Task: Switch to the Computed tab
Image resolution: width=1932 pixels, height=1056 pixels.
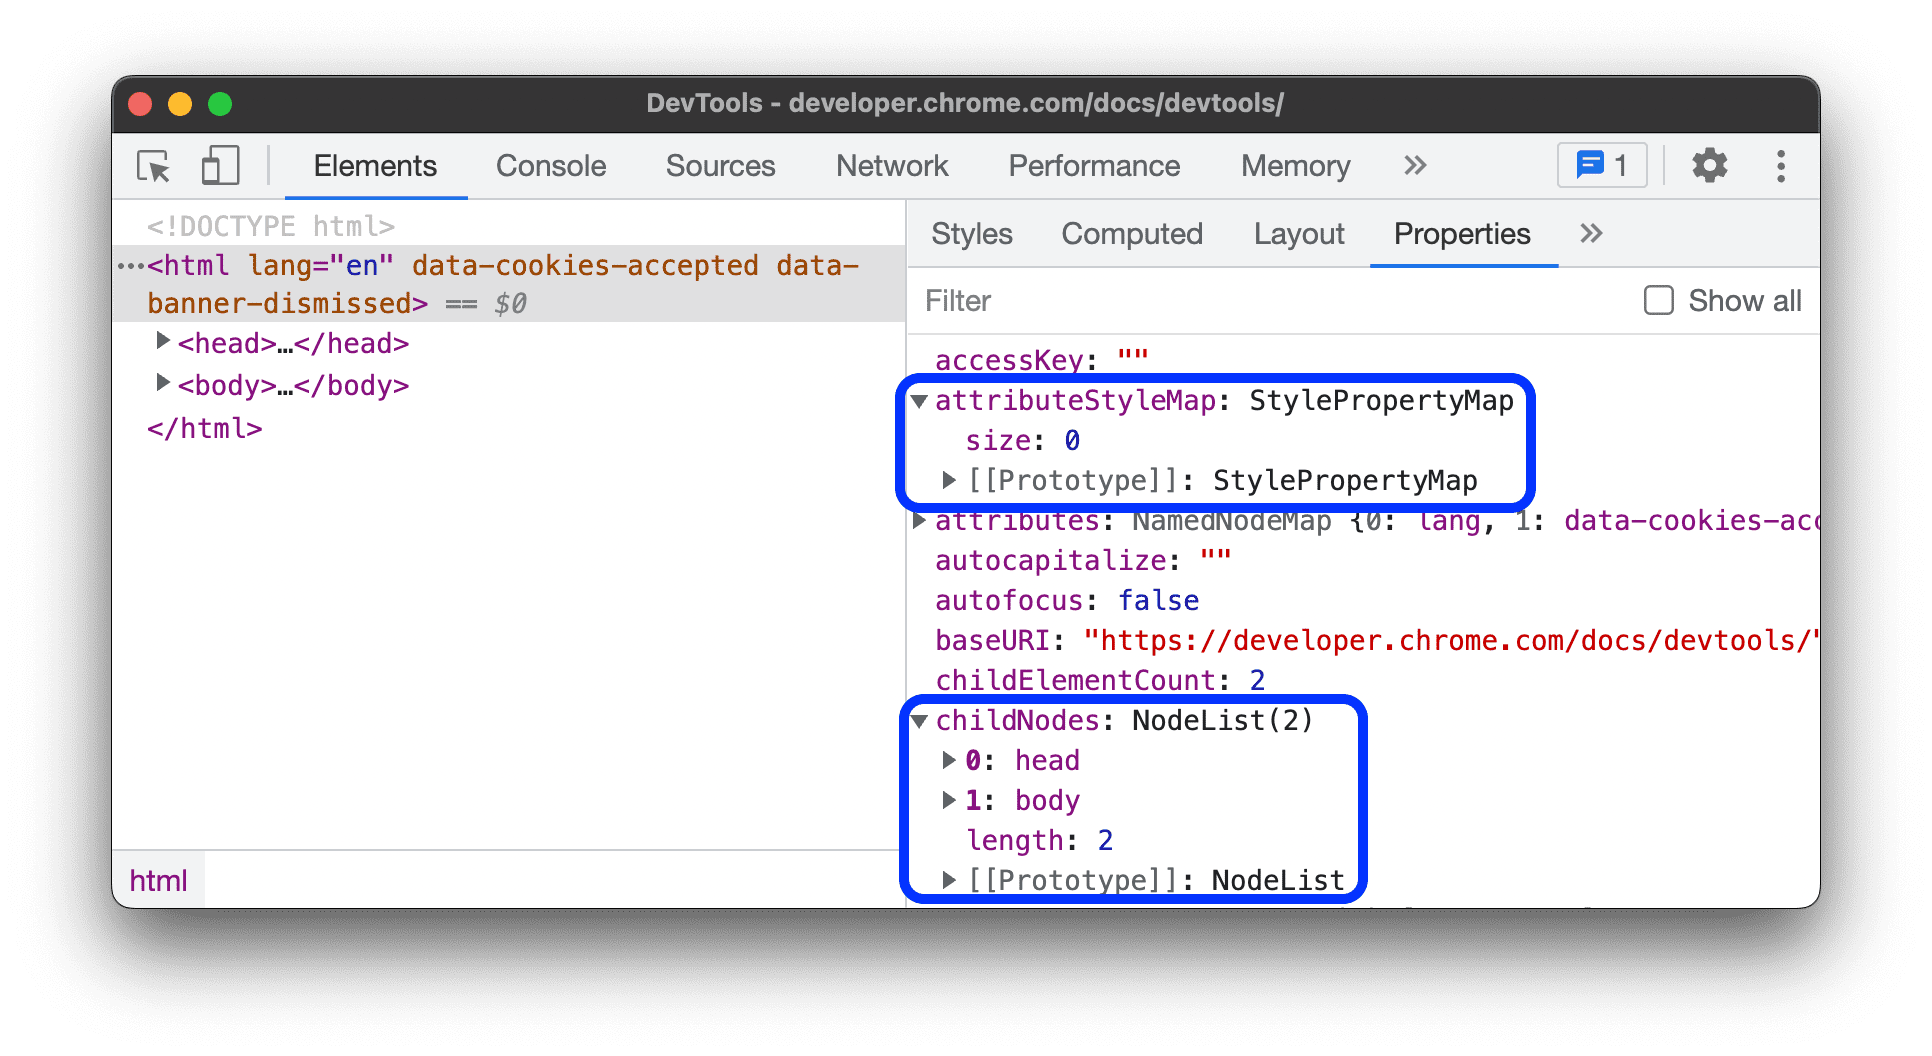Action: pyautogui.click(x=1131, y=233)
